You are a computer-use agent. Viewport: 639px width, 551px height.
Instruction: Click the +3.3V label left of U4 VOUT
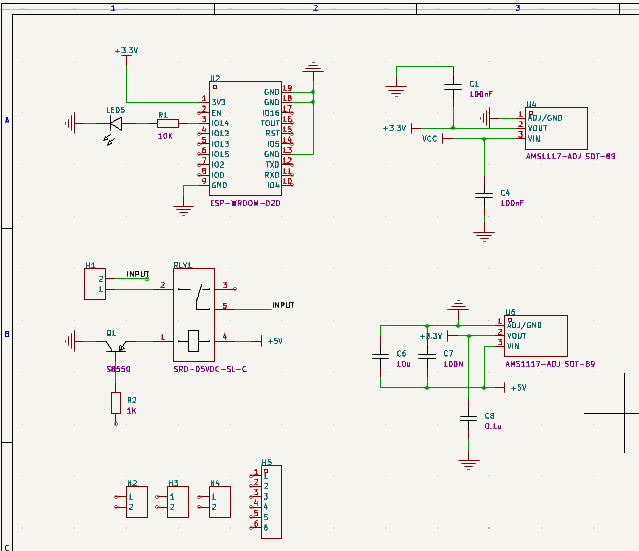point(394,128)
